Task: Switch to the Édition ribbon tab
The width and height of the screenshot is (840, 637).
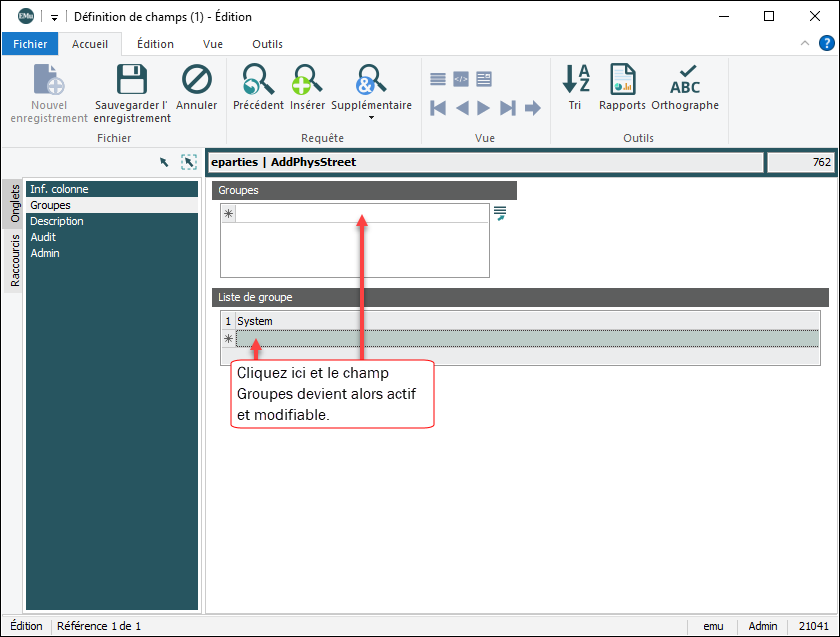Action: pos(155,44)
